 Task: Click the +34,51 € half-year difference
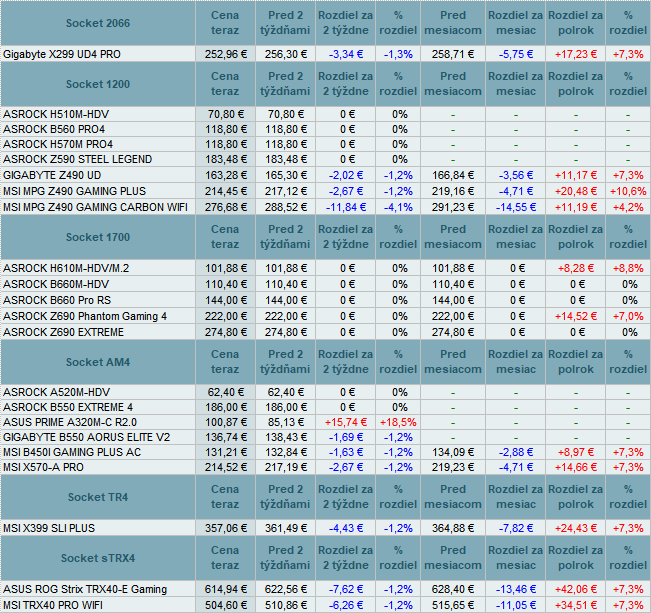click(x=575, y=605)
